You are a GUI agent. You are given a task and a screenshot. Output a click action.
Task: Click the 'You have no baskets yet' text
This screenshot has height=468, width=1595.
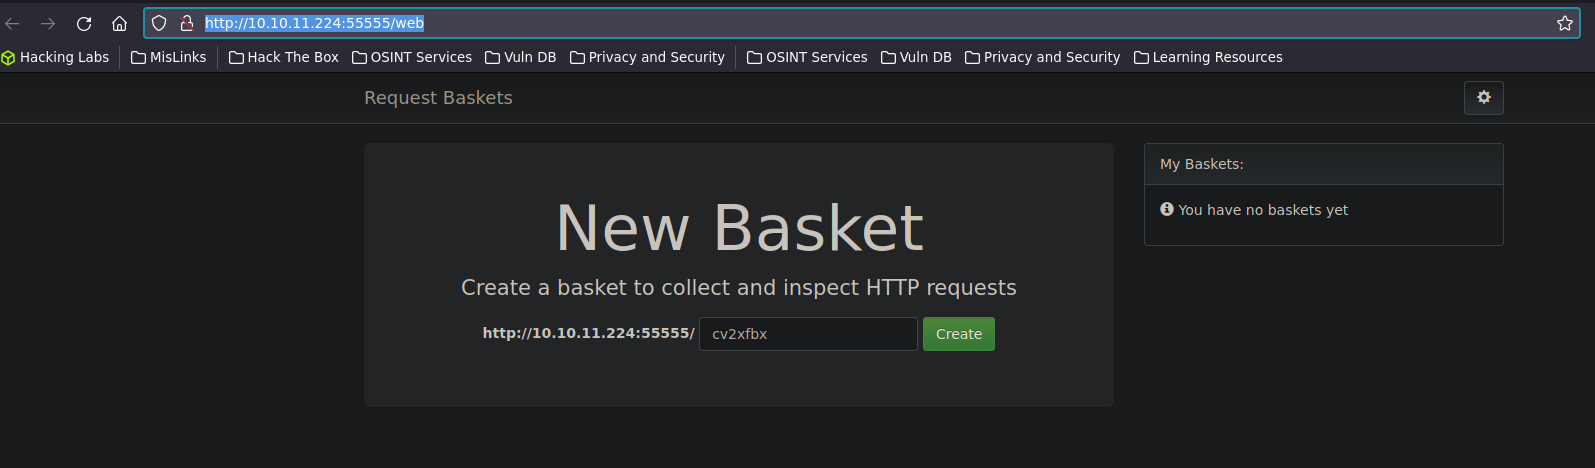click(1263, 210)
